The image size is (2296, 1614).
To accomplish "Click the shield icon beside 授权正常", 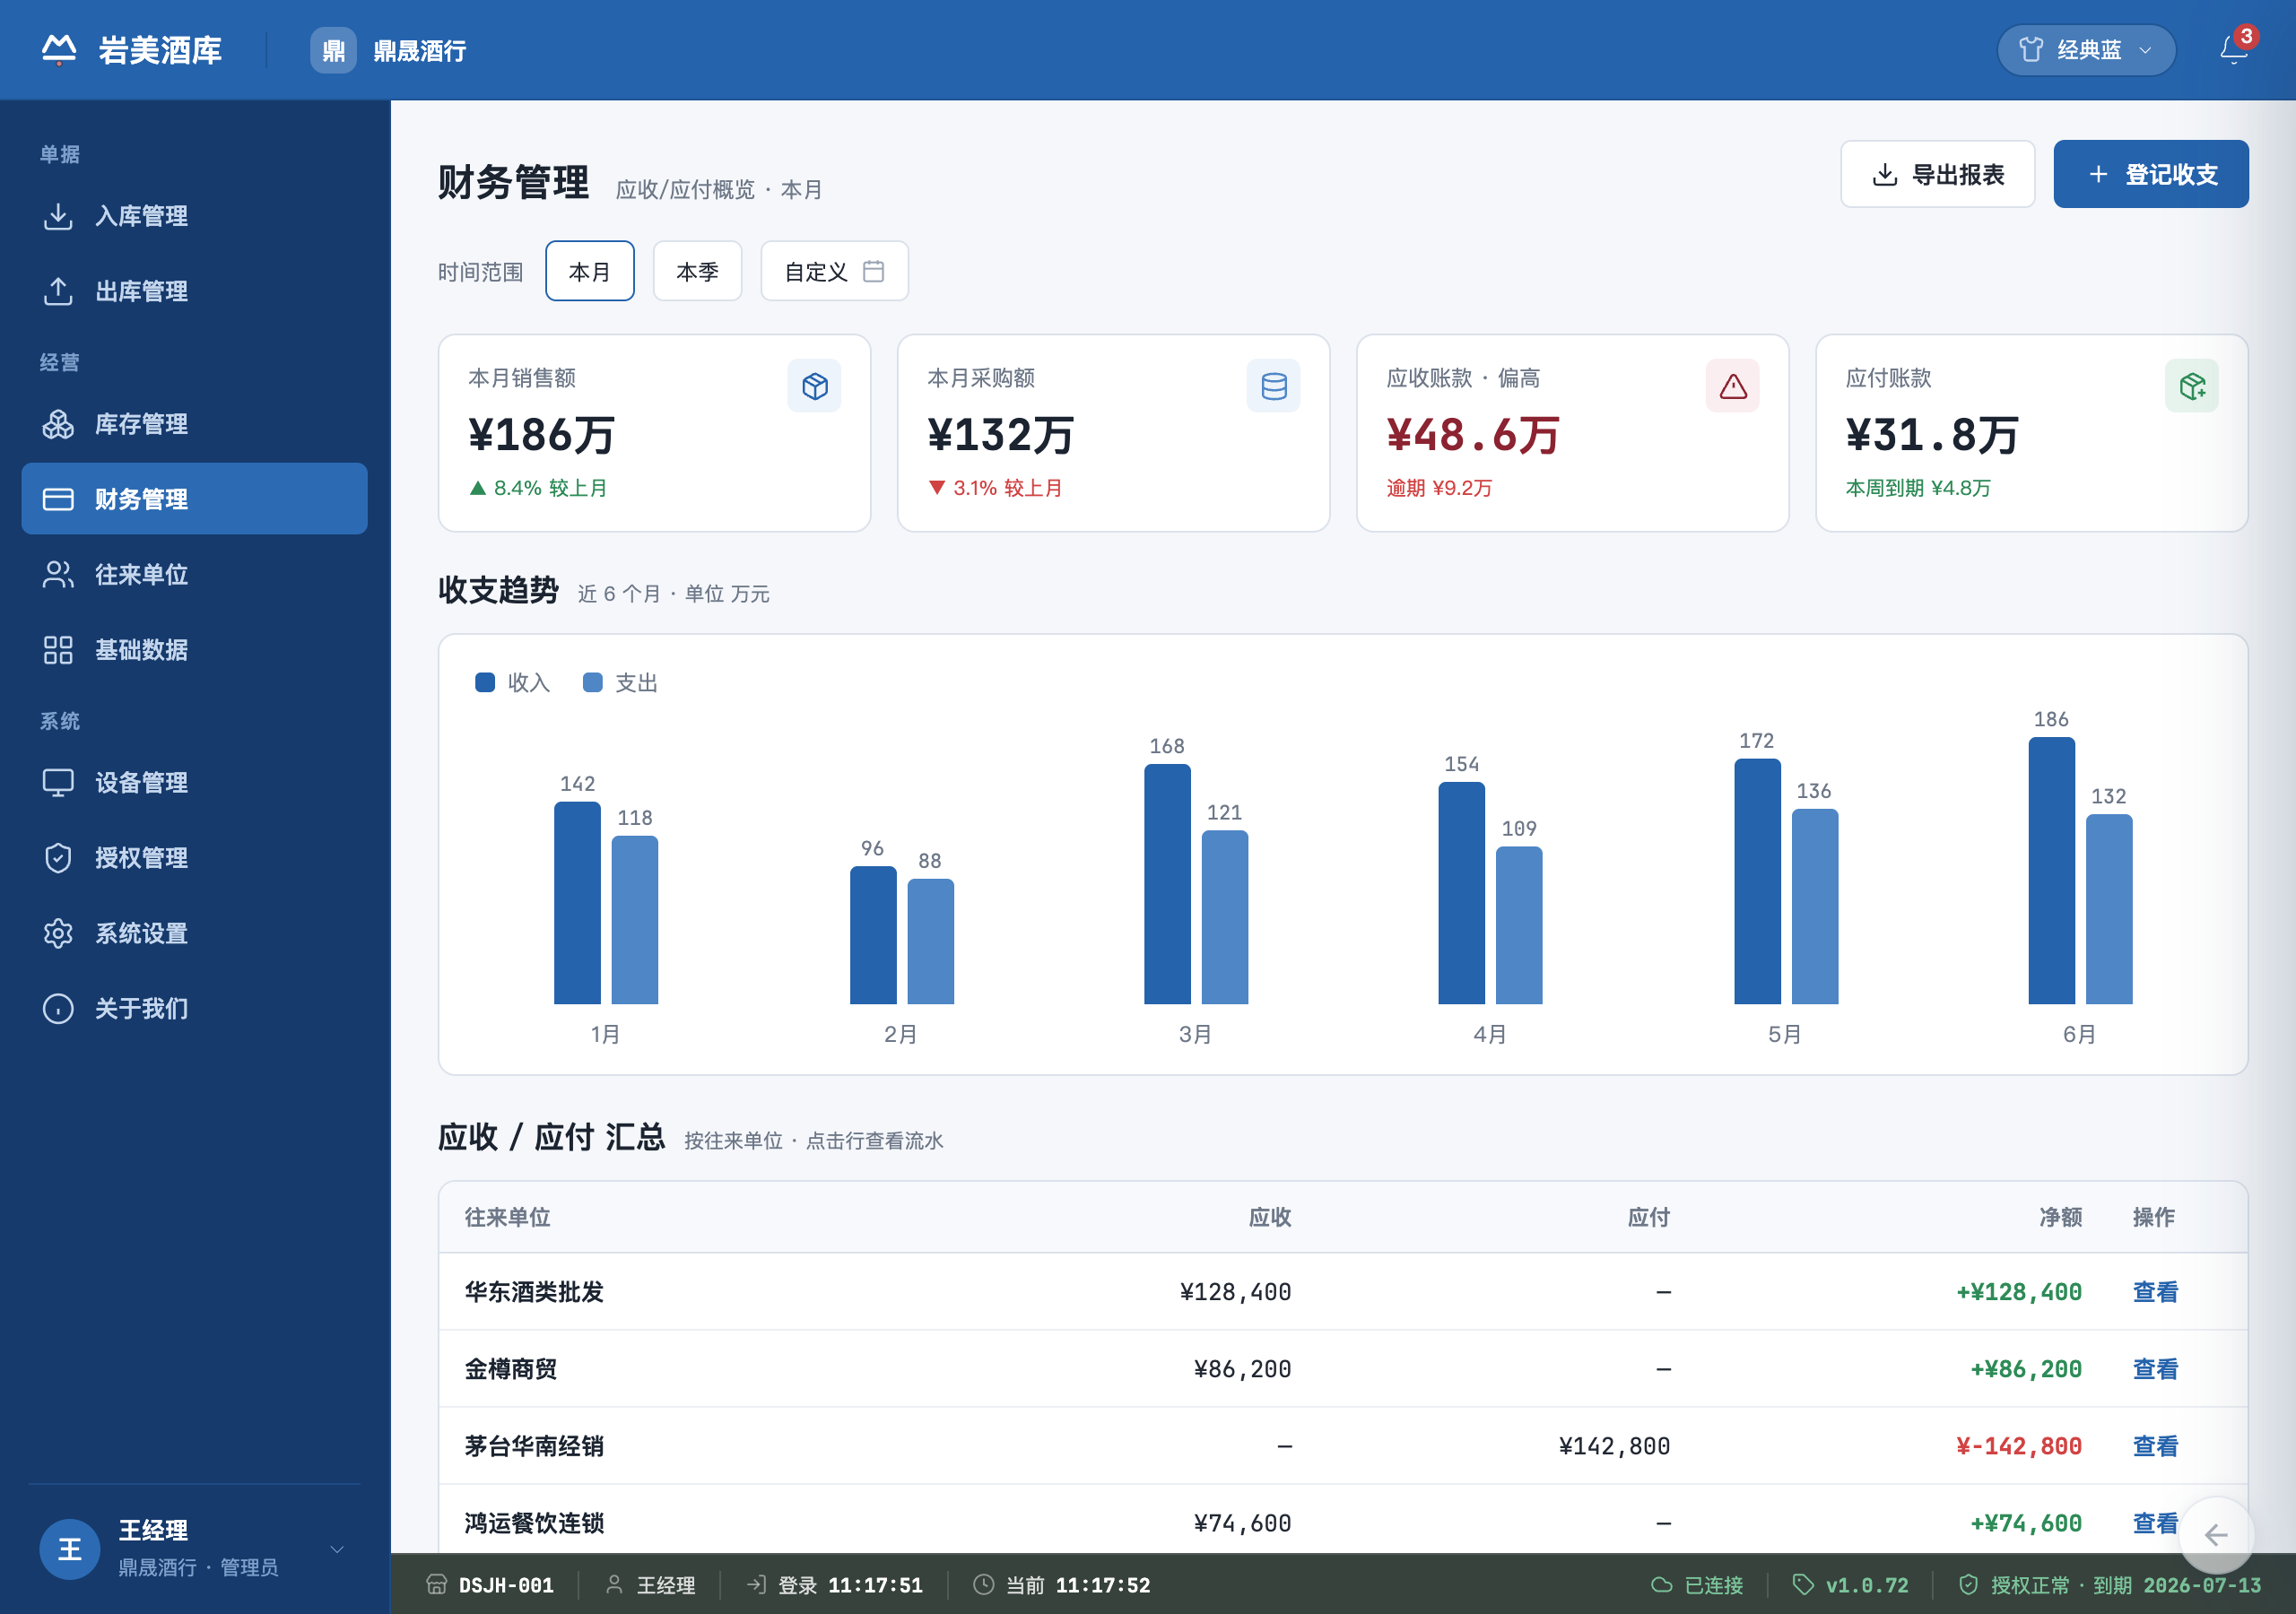I will (x=1968, y=1584).
